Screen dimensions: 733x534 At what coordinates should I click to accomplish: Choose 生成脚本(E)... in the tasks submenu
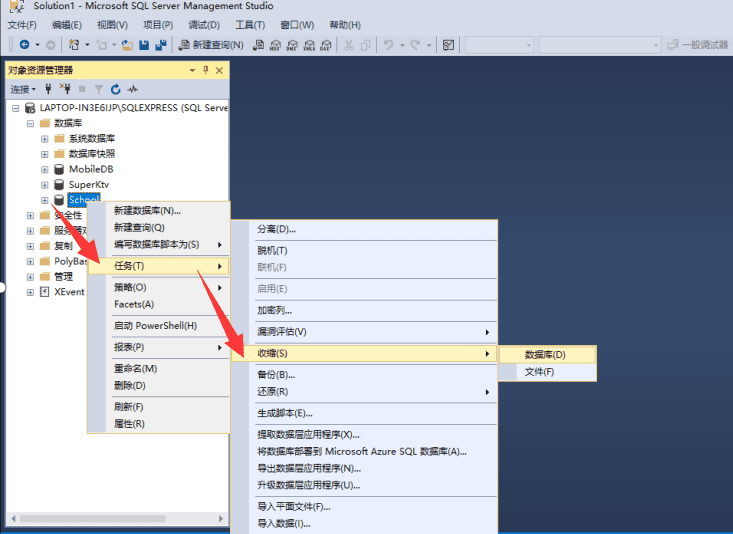pos(364,413)
